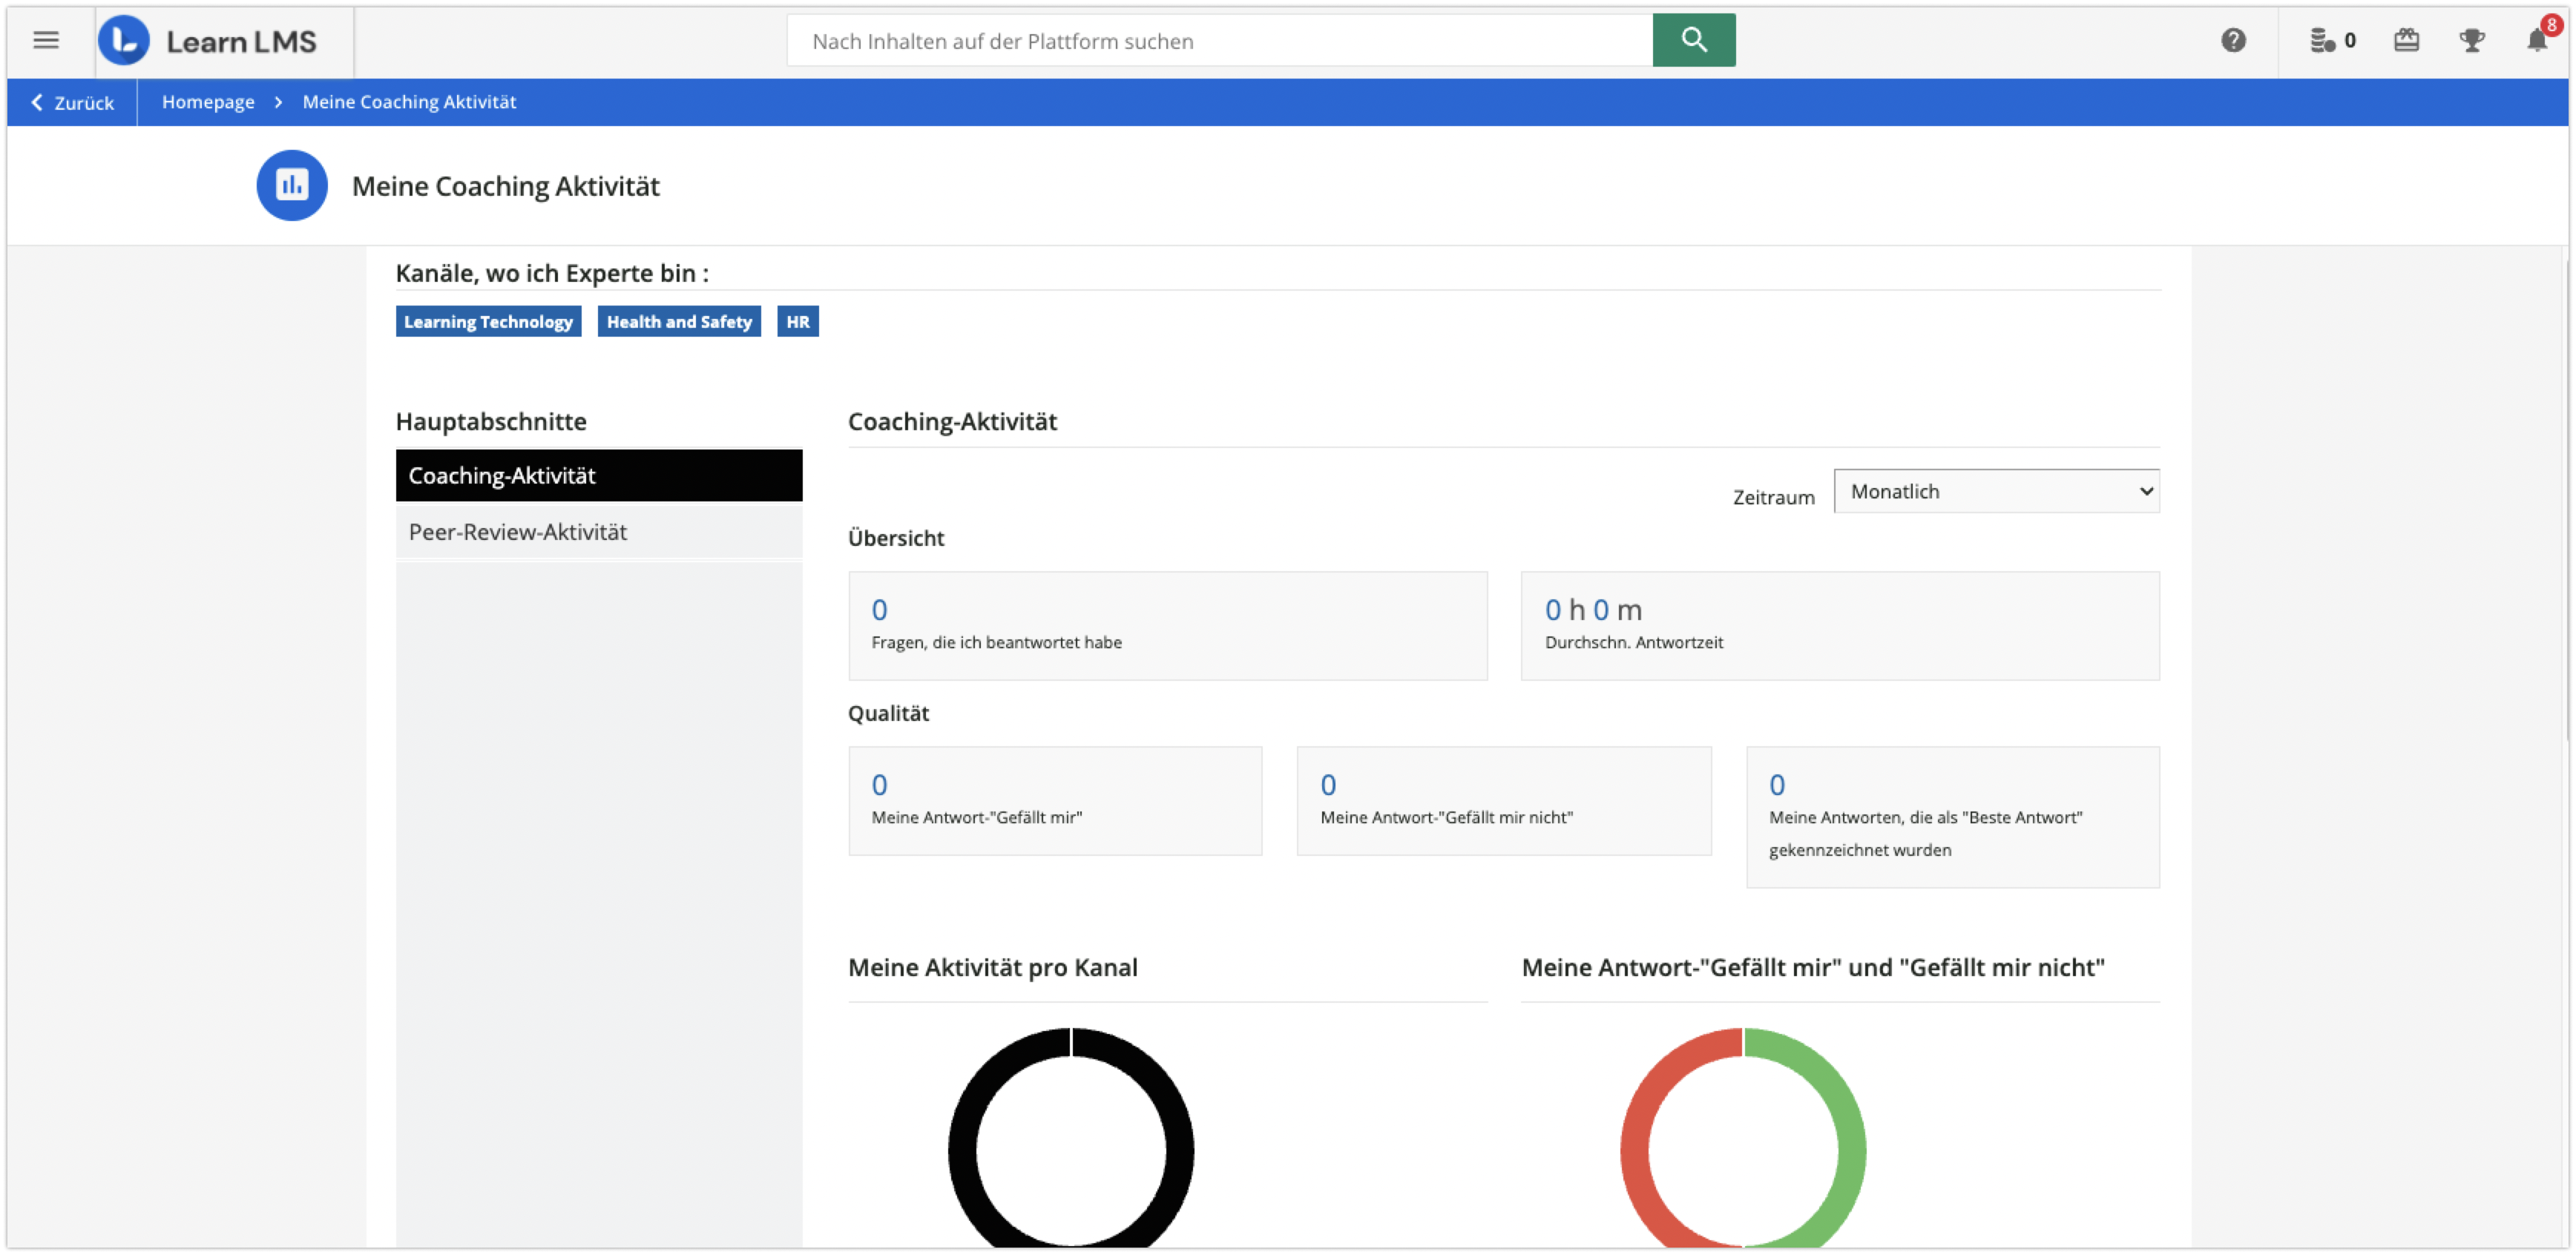Screen dimensions: 2576x1255
Task: Click the green search button
Action: pos(1693,40)
